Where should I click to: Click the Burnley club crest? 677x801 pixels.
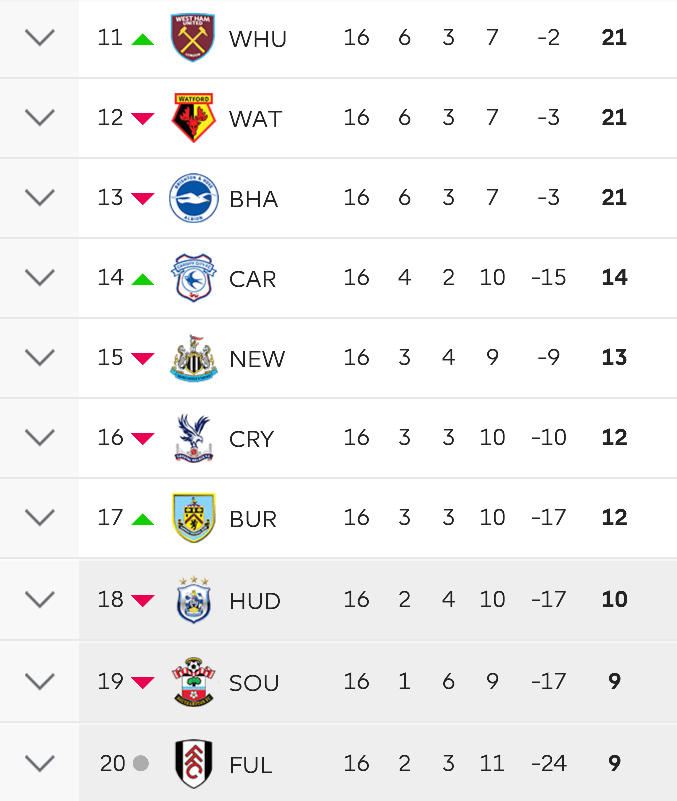(194, 517)
